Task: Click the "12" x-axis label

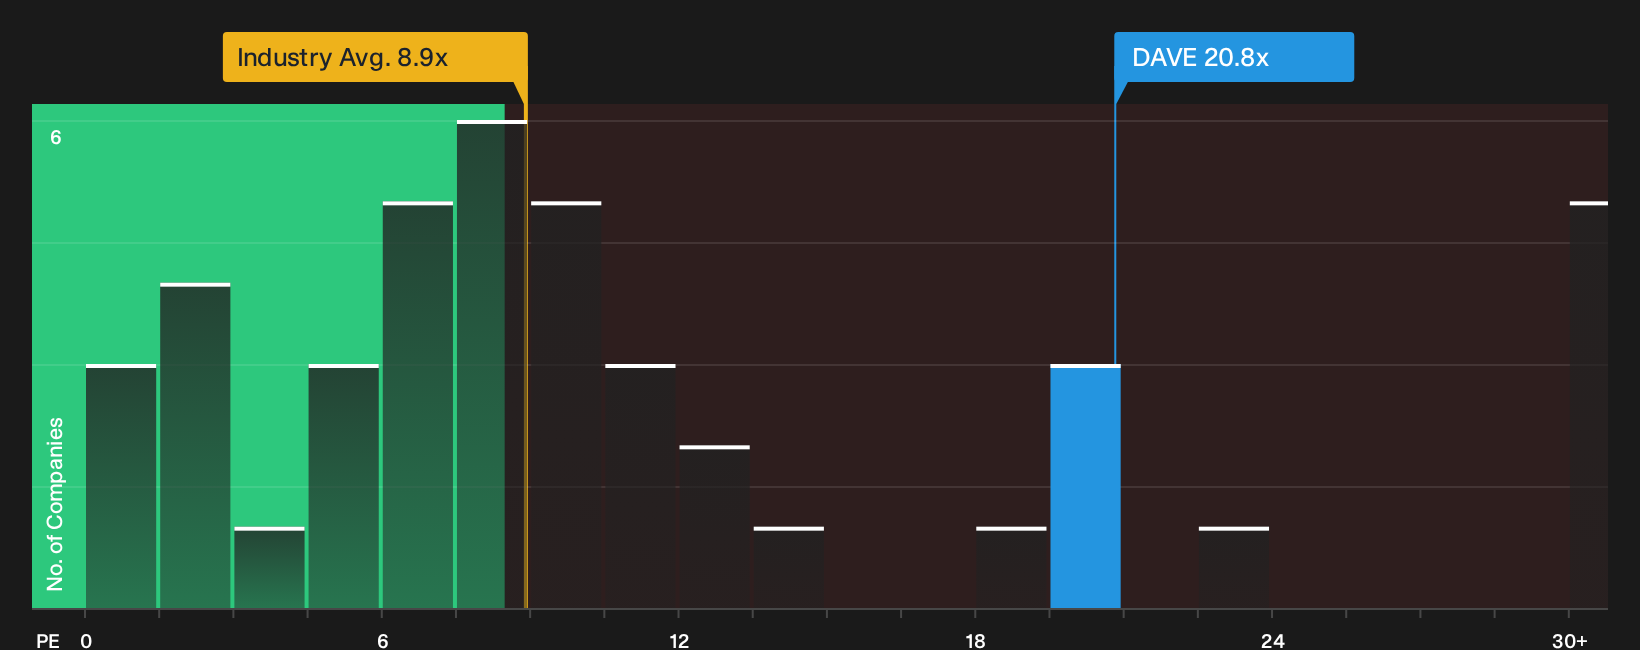Action: [679, 641]
